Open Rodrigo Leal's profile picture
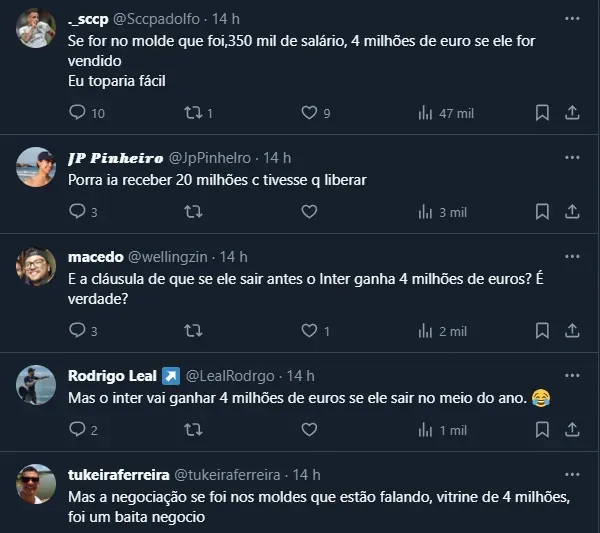The image size is (600, 533). pos(37,385)
